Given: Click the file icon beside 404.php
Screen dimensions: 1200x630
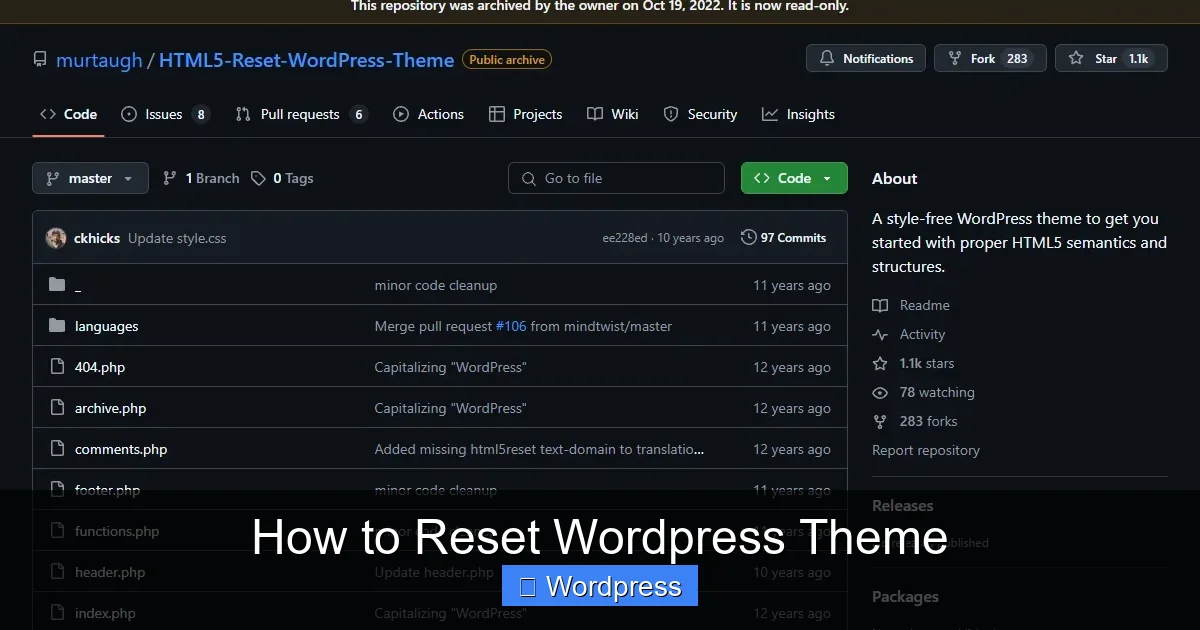Looking at the screenshot, I should click(x=57, y=367).
